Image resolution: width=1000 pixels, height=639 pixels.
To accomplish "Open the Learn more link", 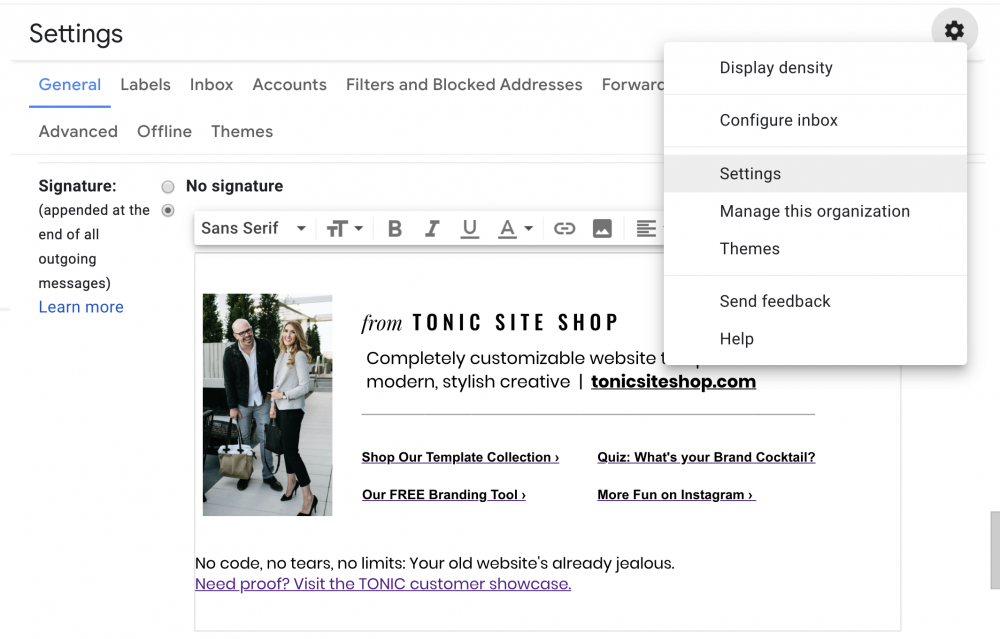I will click(x=81, y=307).
